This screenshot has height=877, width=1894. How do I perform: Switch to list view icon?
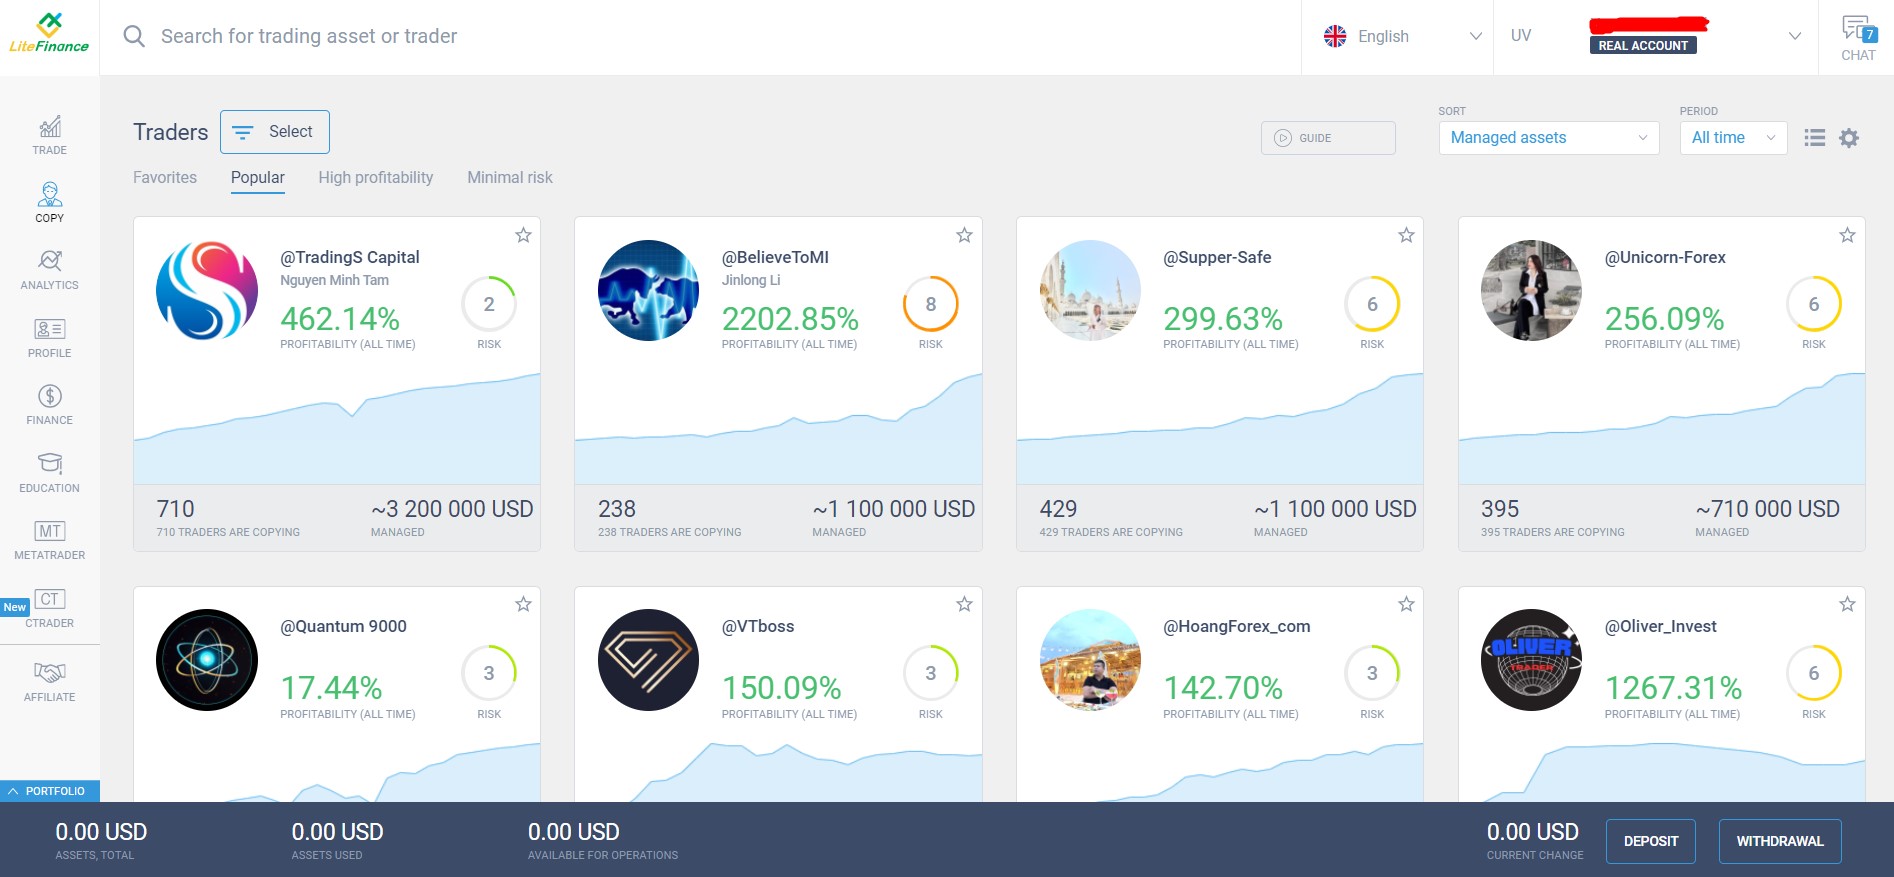click(1814, 138)
